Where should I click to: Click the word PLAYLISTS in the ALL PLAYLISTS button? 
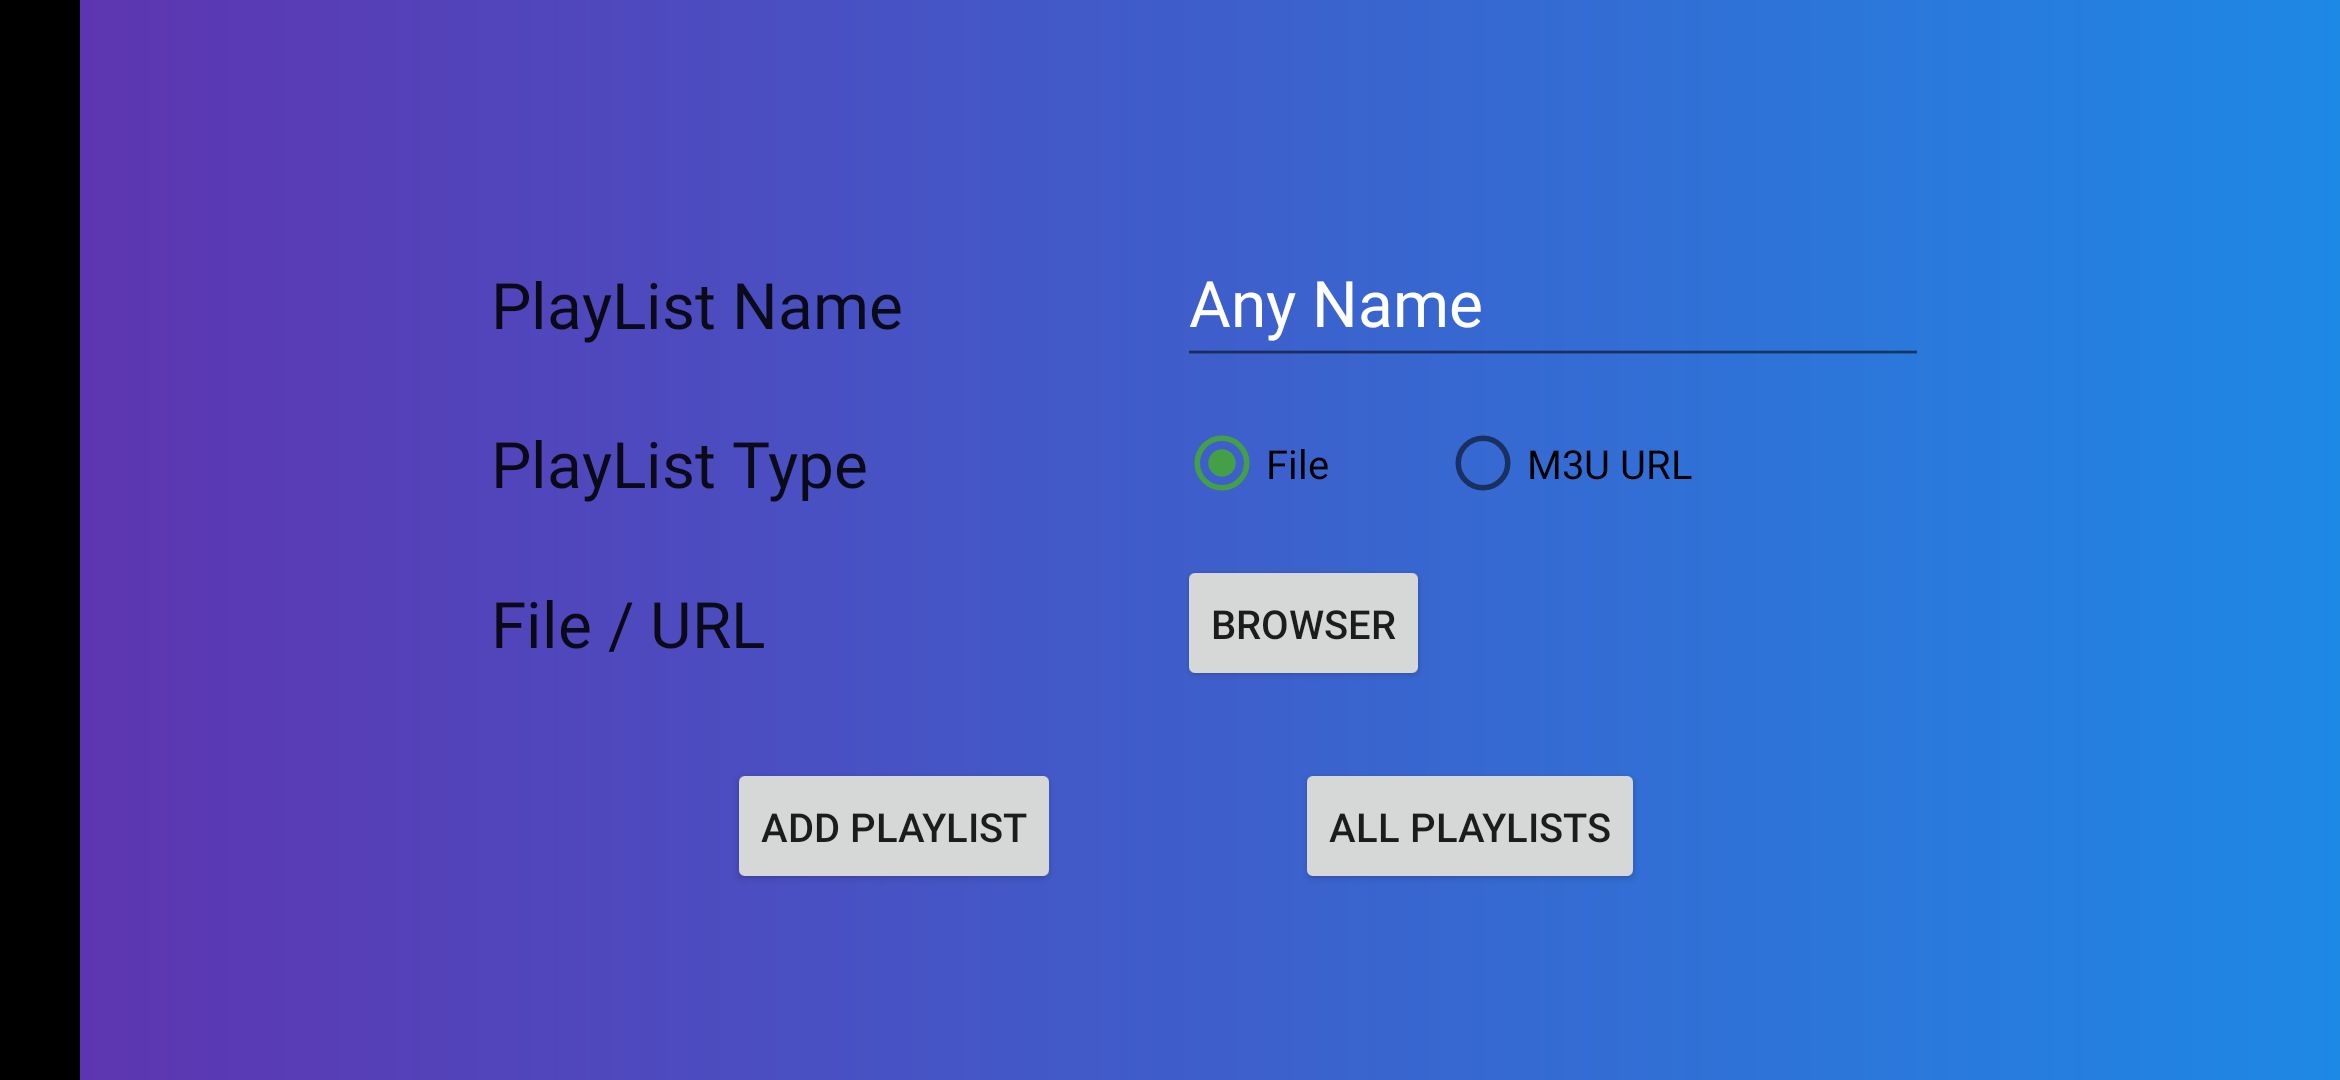(x=1510, y=828)
